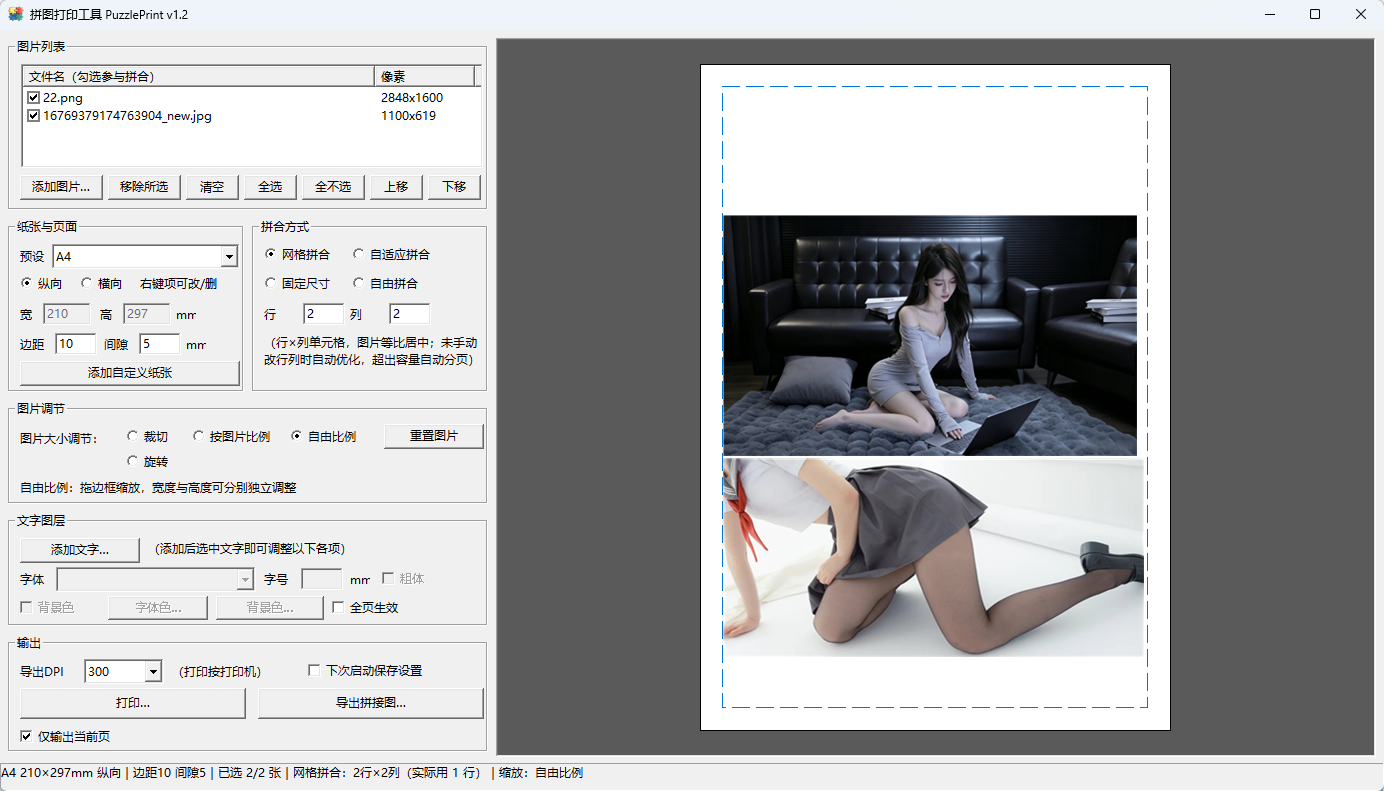Image resolution: width=1384 pixels, height=791 pixels.
Task: Click the 边距 margin input field
Action: 75,344
